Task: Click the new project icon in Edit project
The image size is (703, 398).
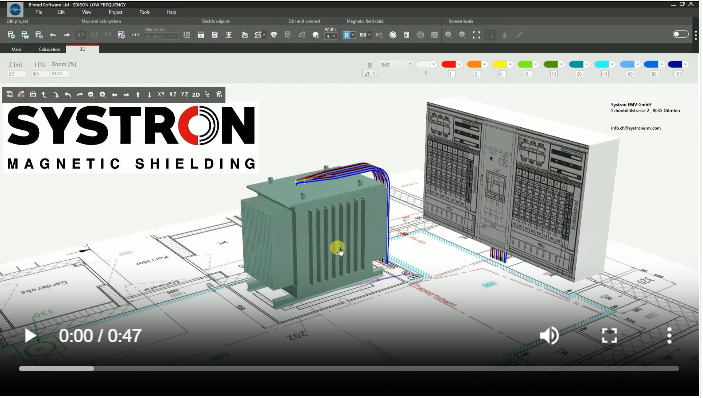Action: (x=11, y=35)
